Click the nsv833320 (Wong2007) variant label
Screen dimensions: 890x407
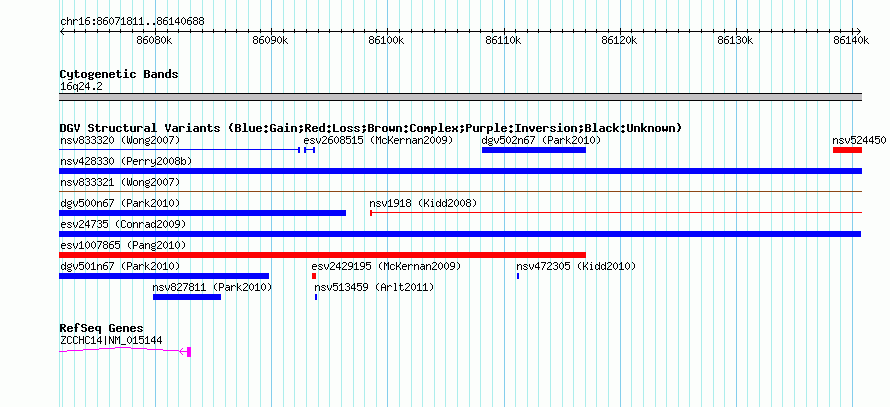pos(120,140)
